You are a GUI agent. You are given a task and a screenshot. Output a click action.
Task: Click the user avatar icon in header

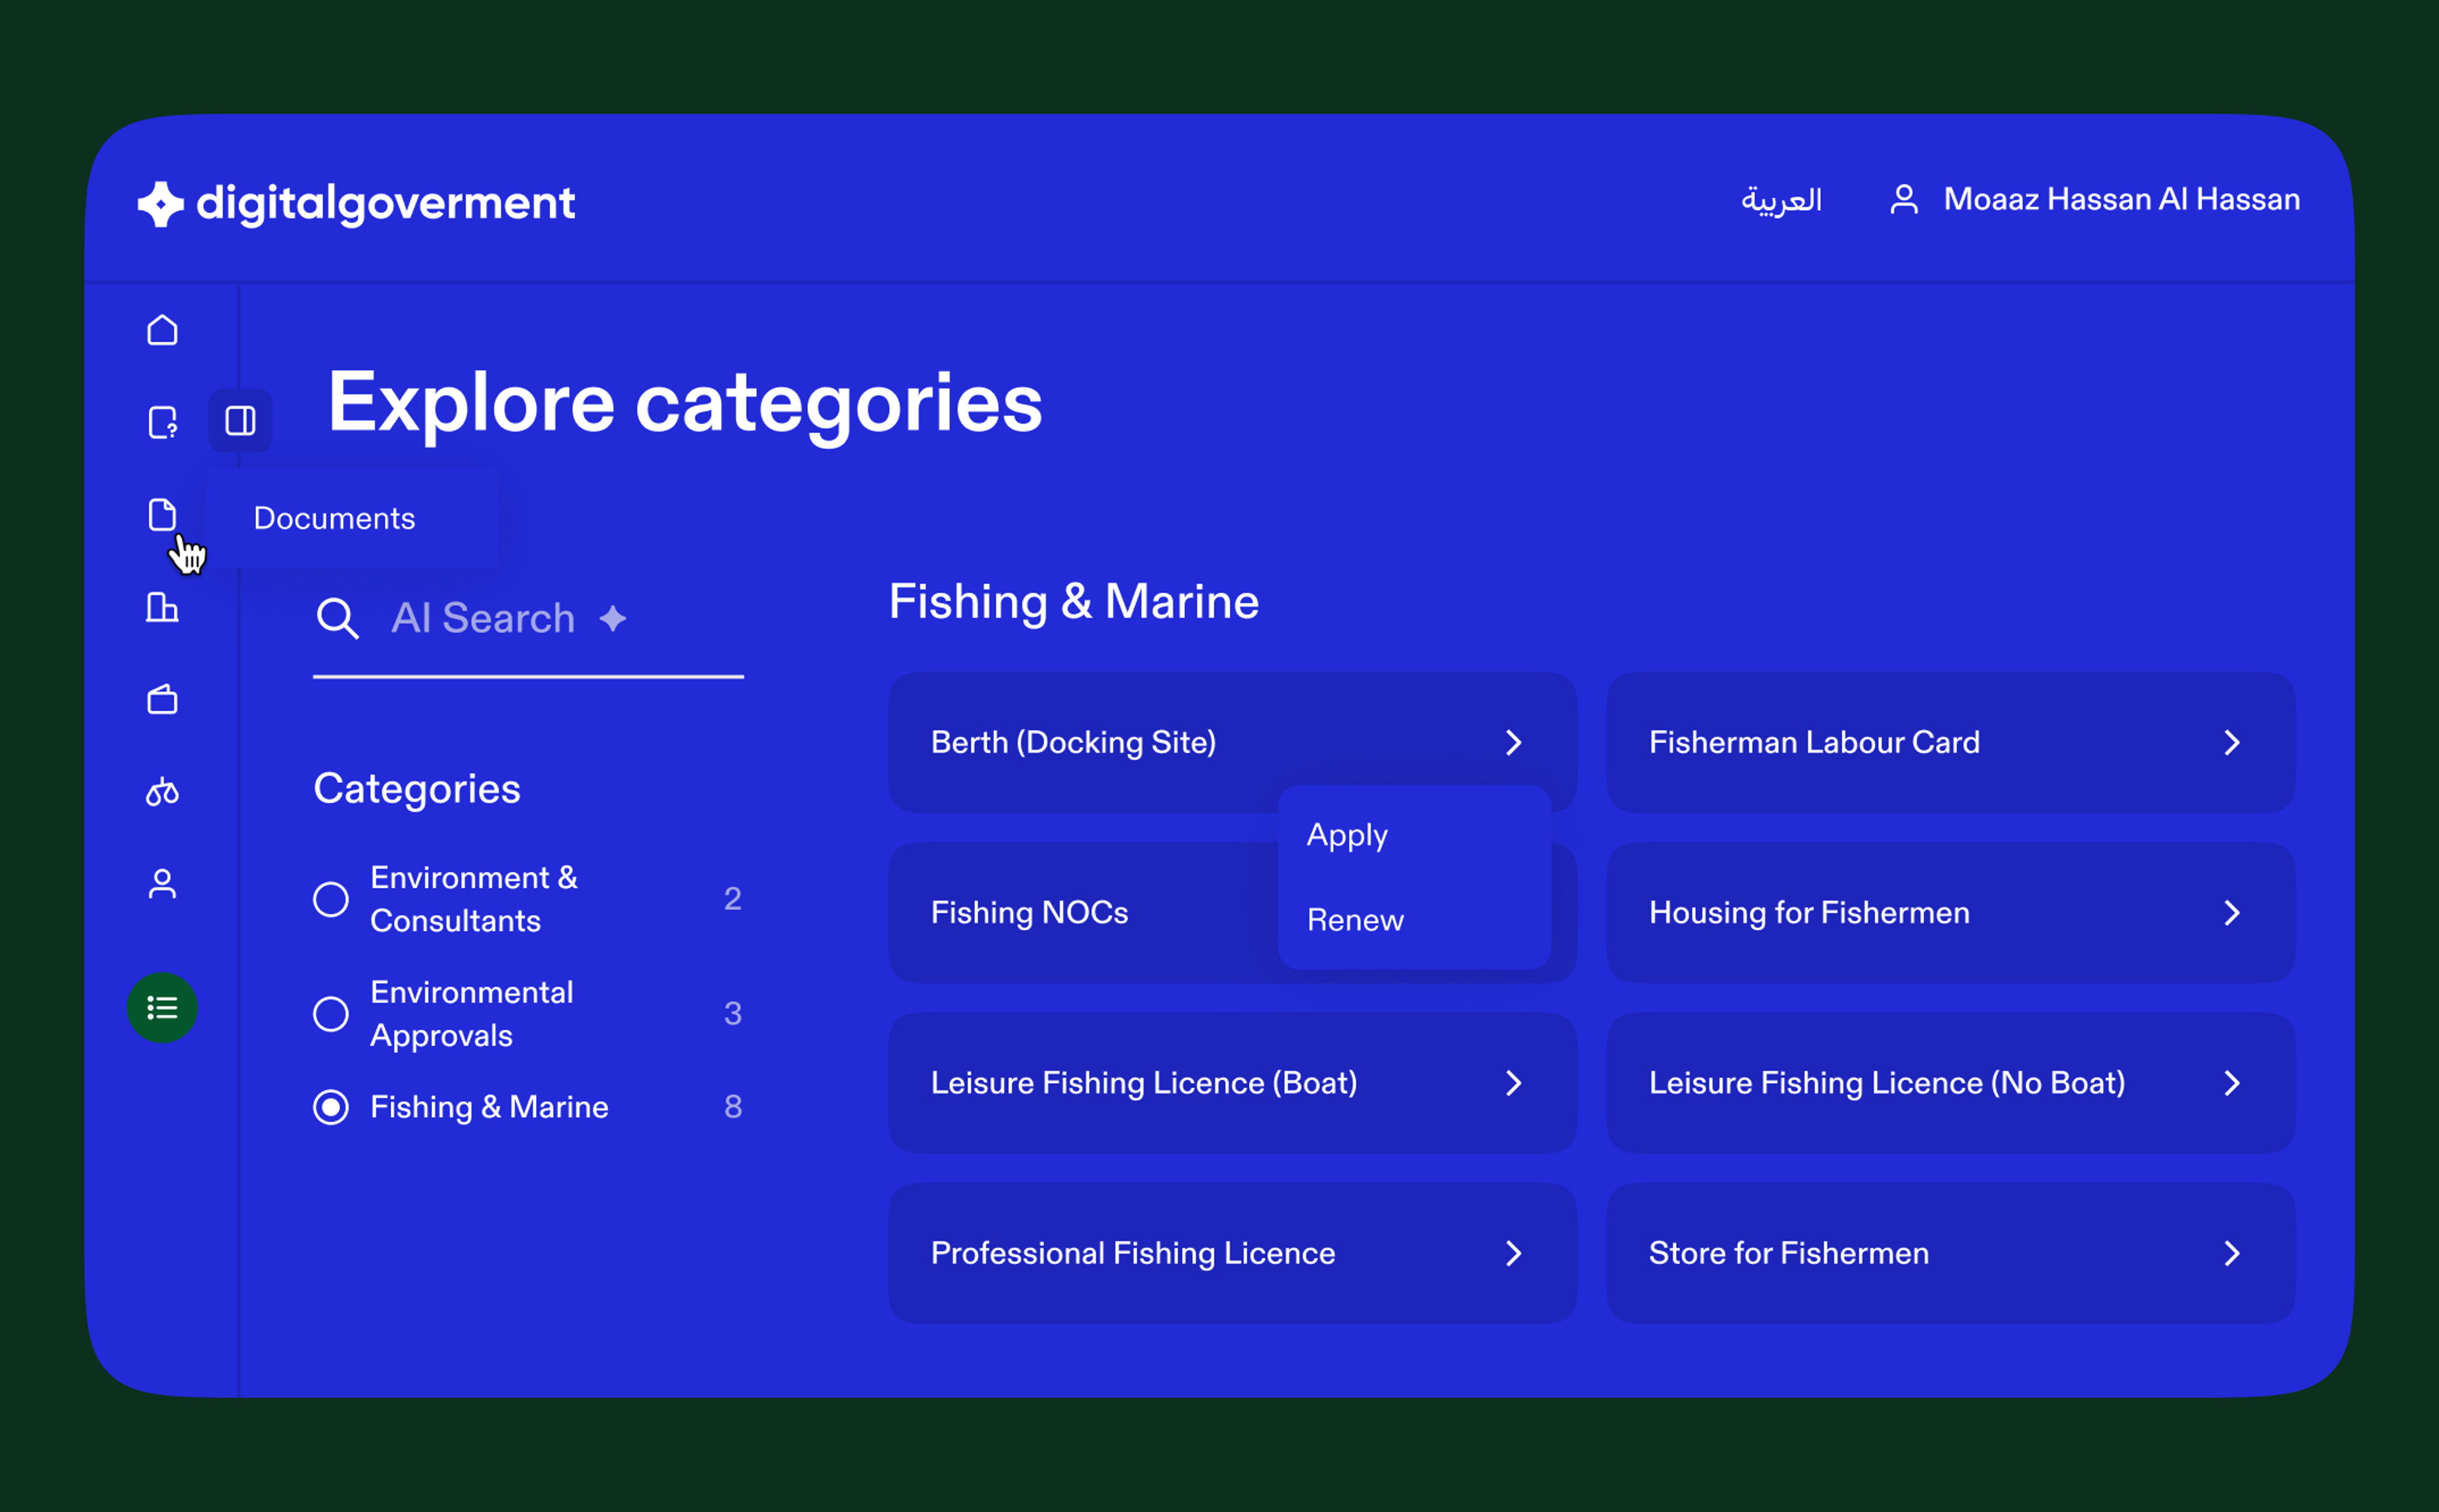coord(1904,199)
